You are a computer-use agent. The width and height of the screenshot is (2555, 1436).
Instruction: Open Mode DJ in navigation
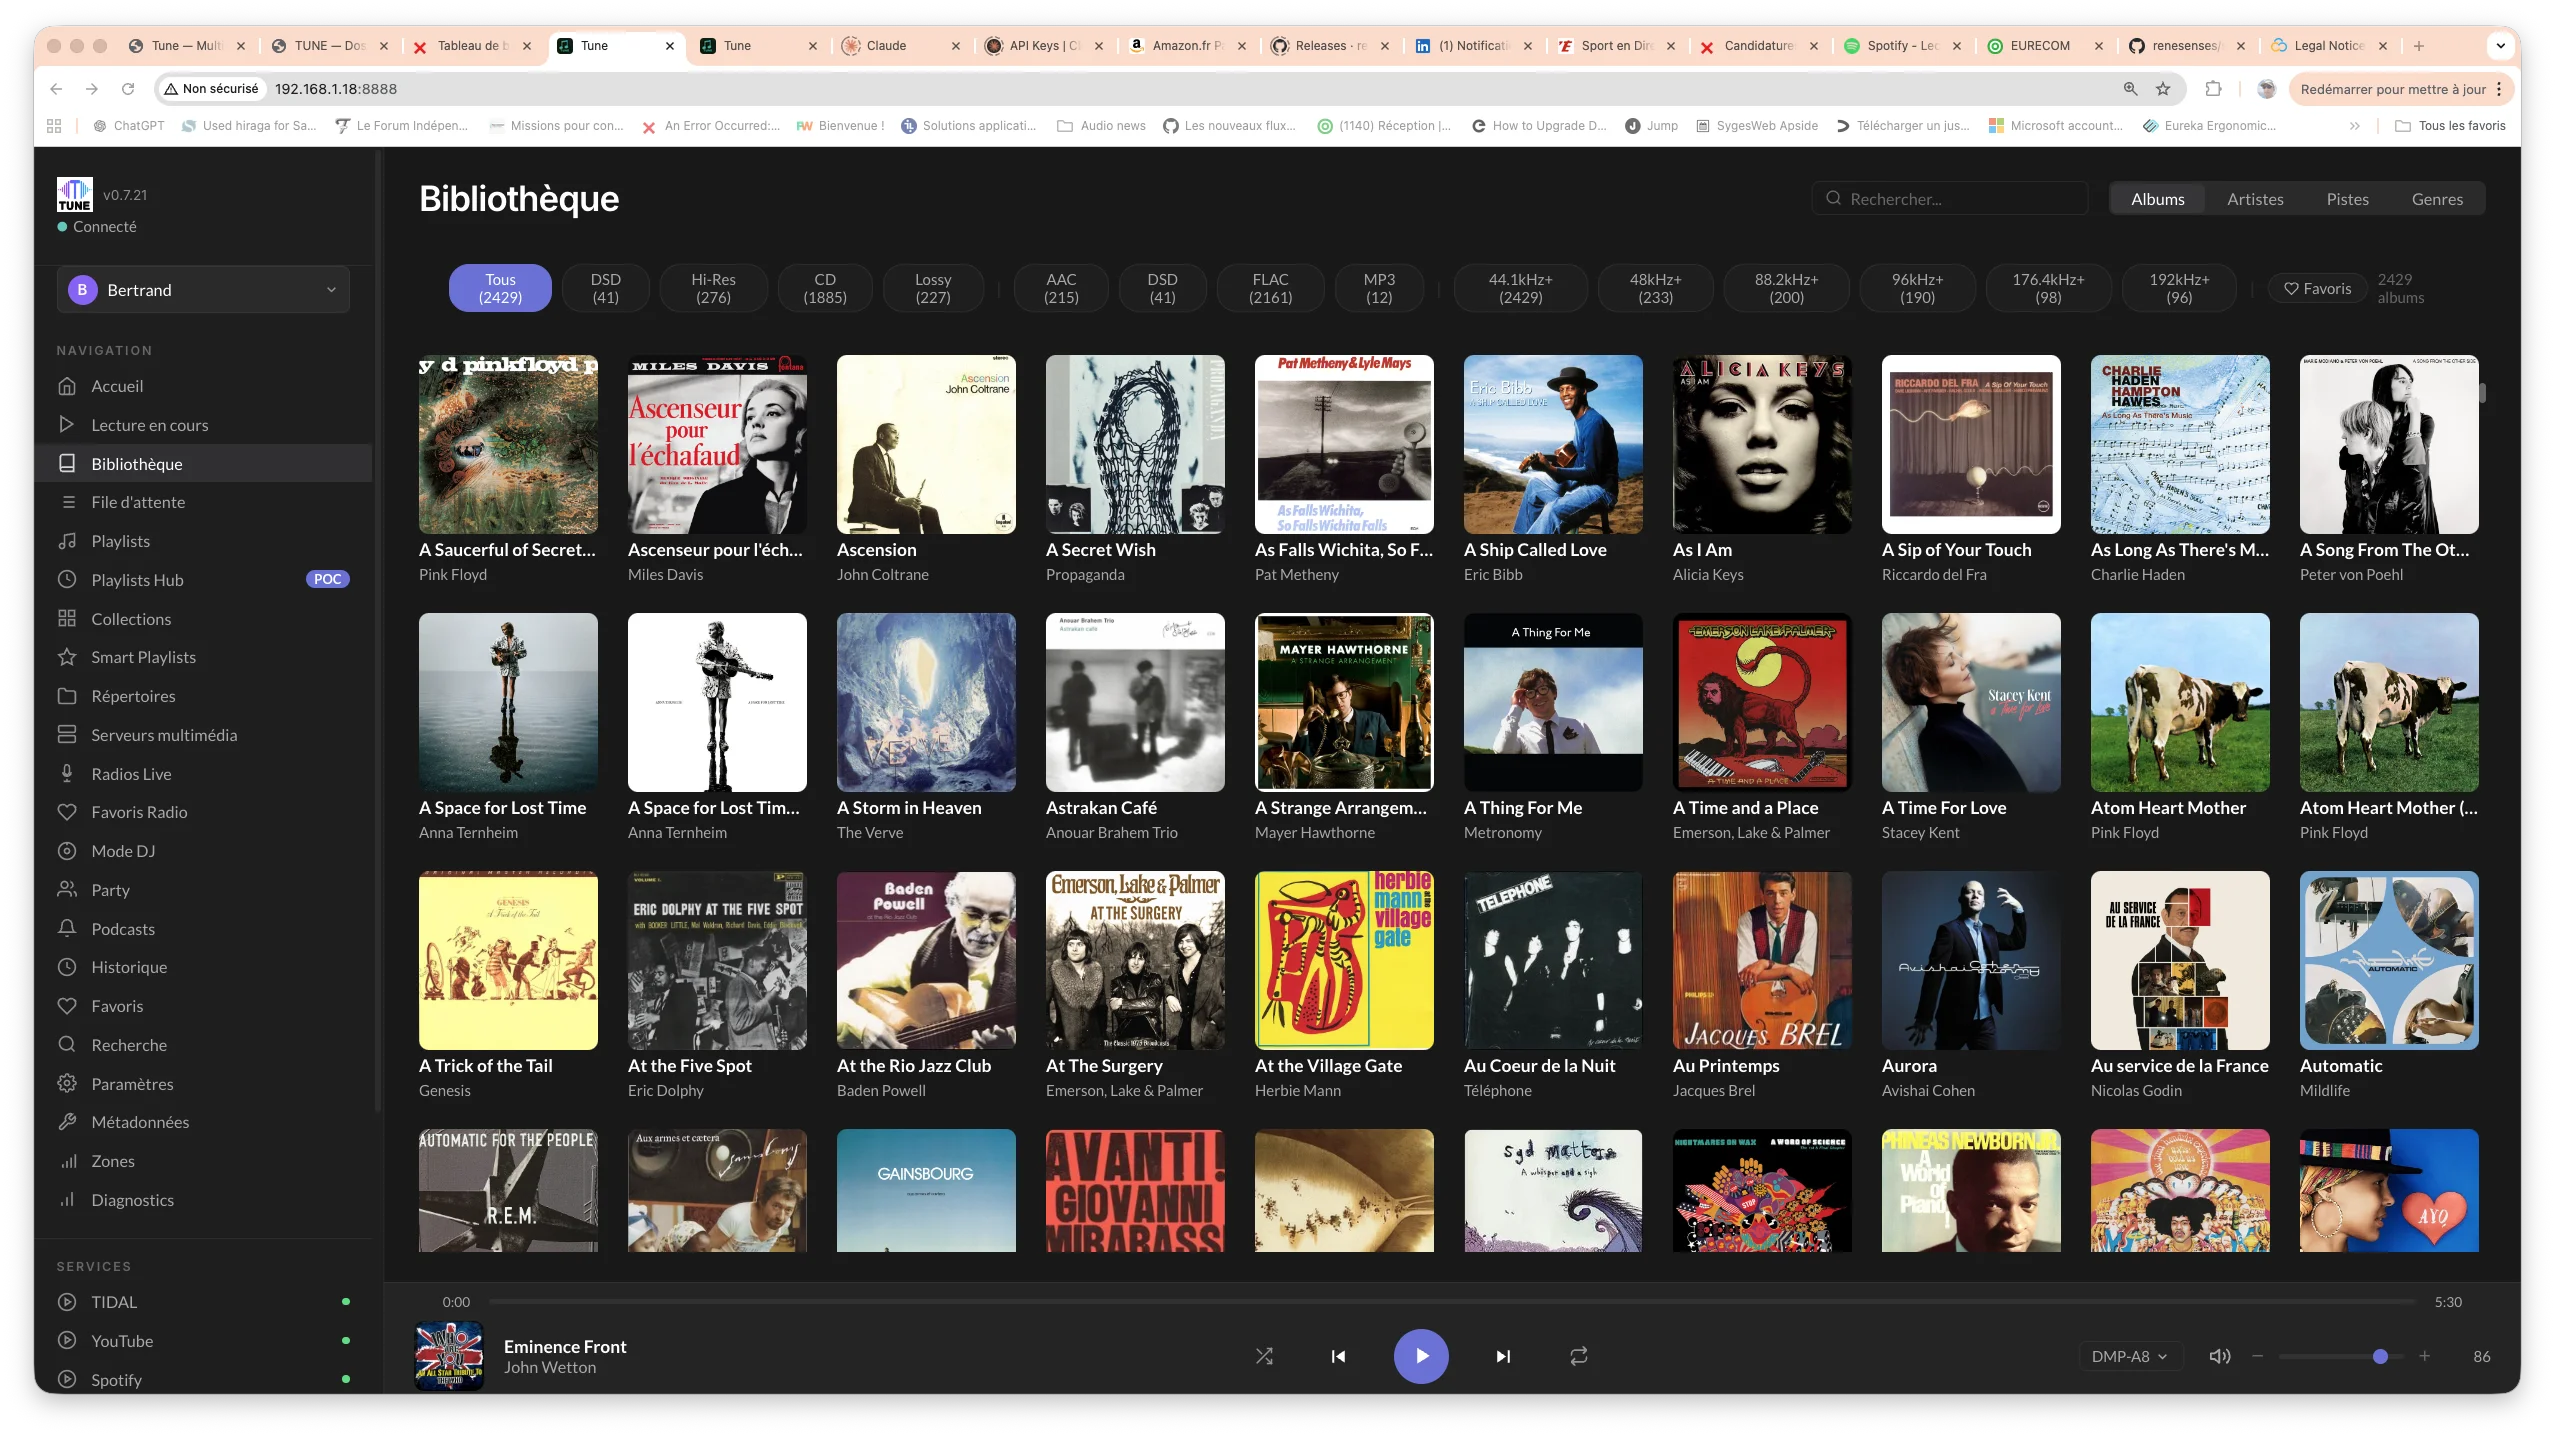(x=203, y=851)
